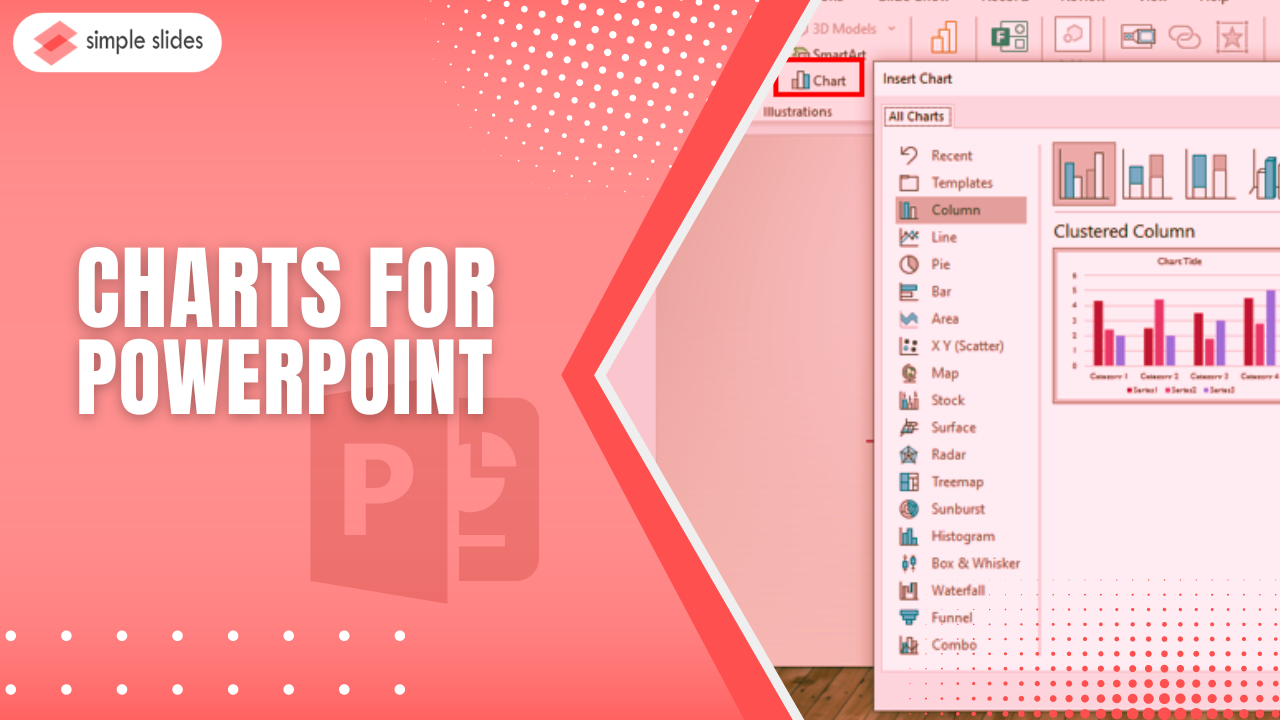Viewport: 1280px width, 720px height.
Task: Click the Simple Slides logo
Action: click(118, 41)
